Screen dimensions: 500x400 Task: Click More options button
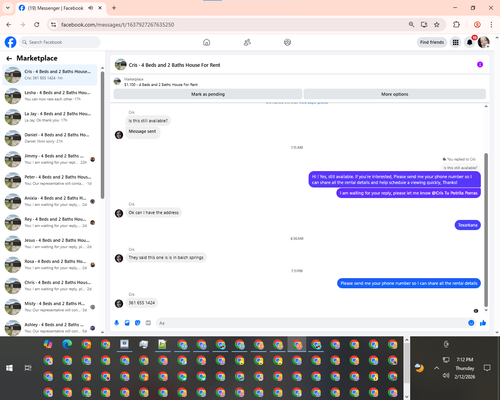click(x=395, y=94)
